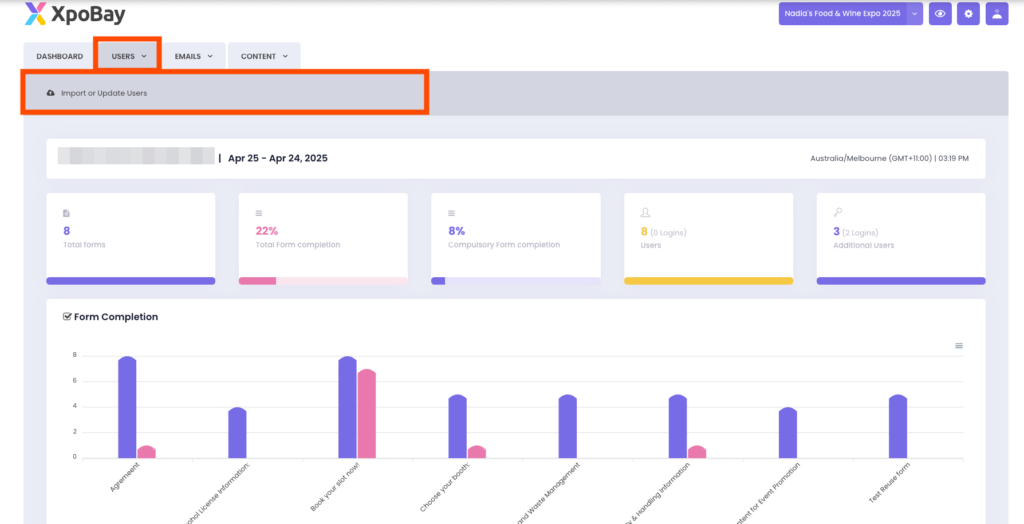Open settings via the gear icon

point(968,14)
